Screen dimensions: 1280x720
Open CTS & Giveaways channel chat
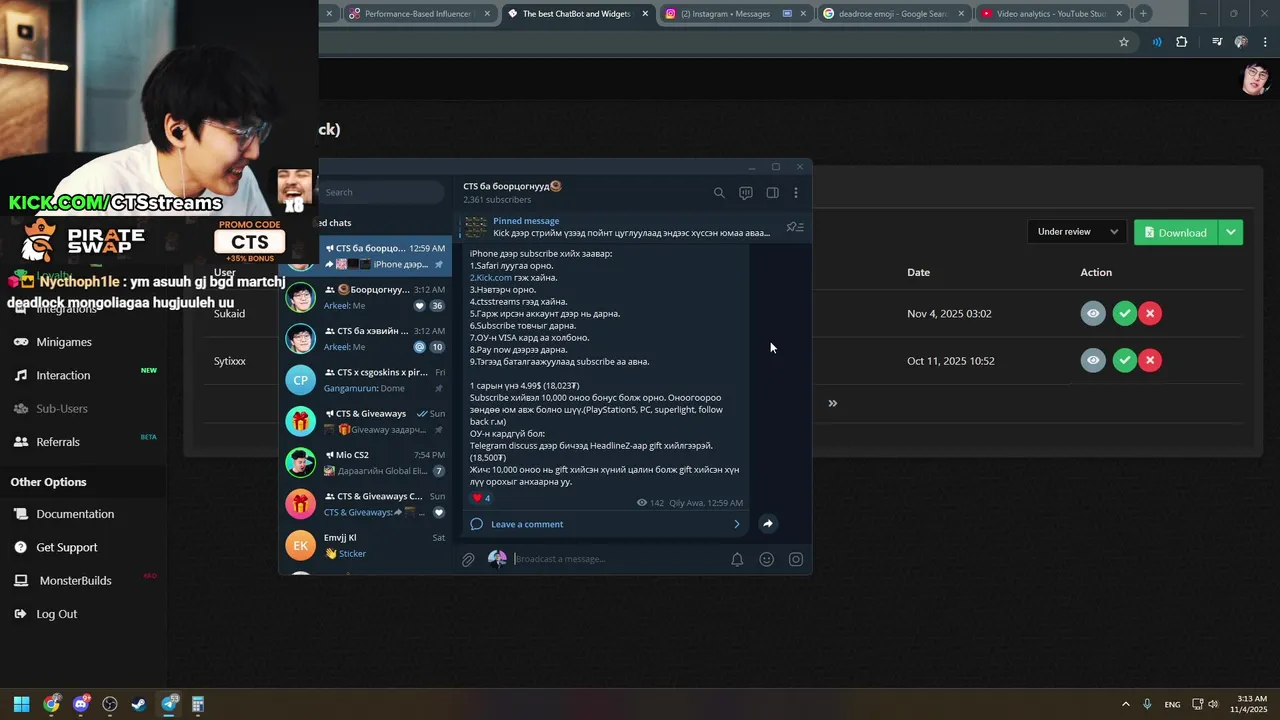367,421
